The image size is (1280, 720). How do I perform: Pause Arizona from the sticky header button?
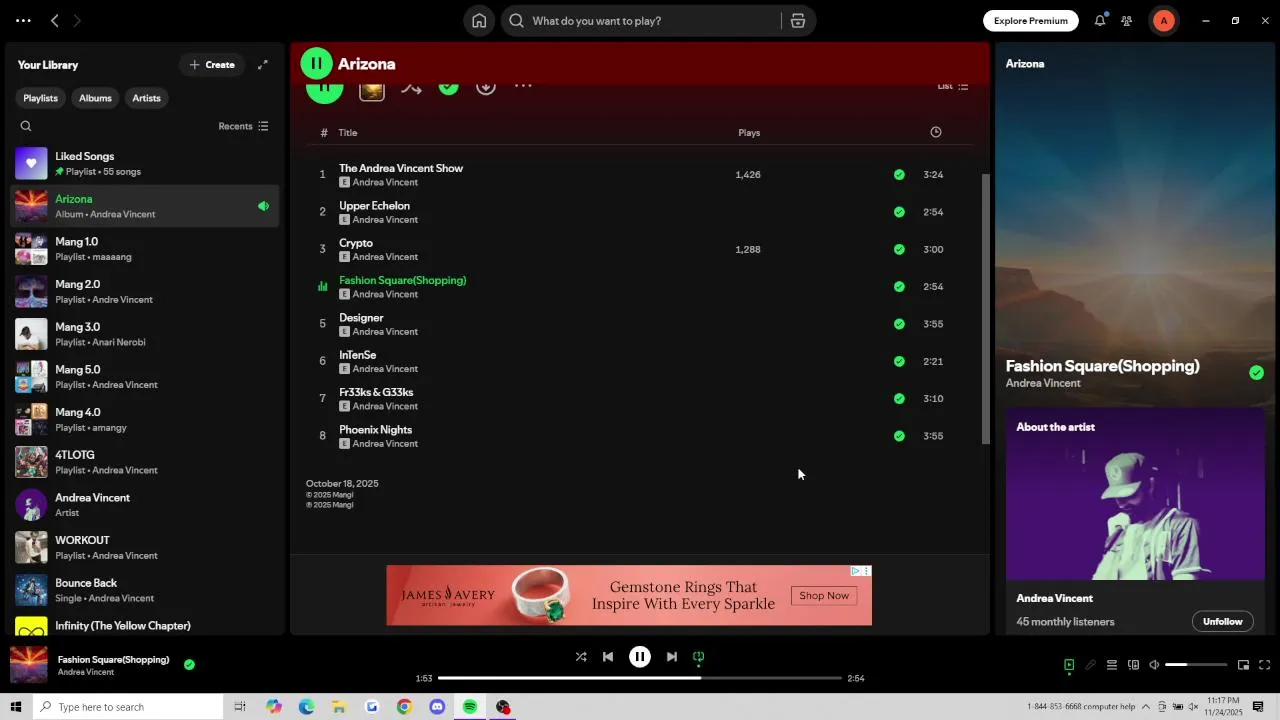pos(316,64)
